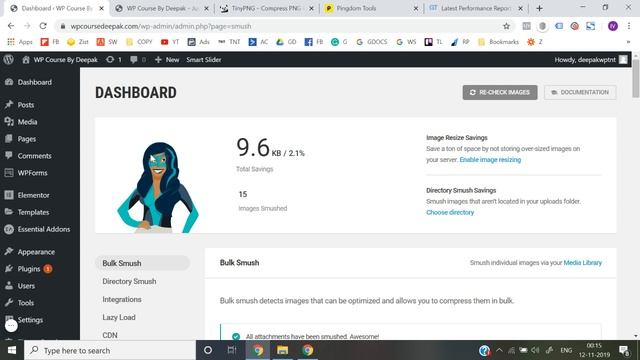Open Comments in the sidebar
640x360 pixels.
[34, 156]
